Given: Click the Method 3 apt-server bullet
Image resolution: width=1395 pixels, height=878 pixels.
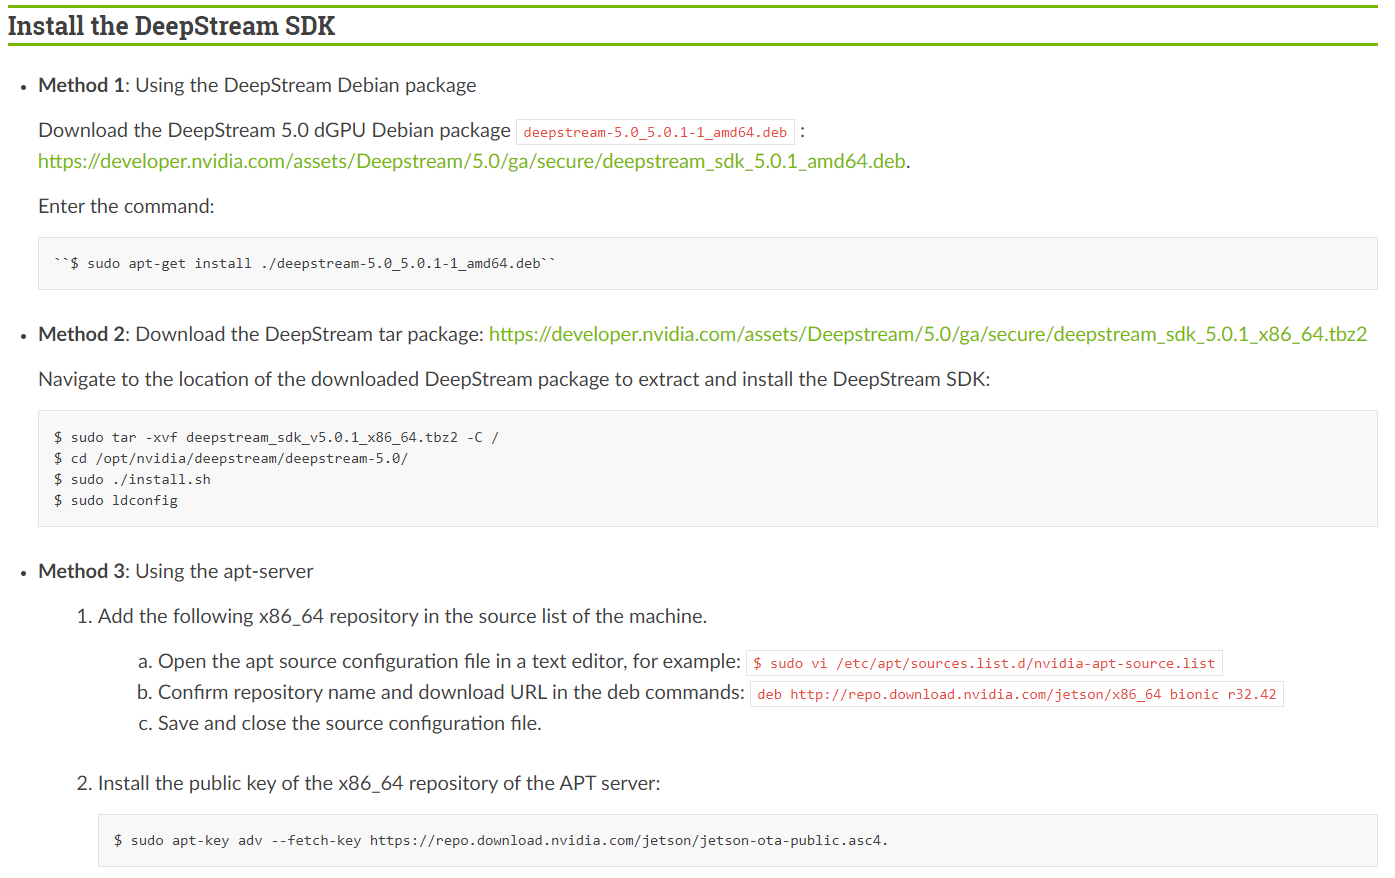Looking at the screenshot, I should (175, 571).
